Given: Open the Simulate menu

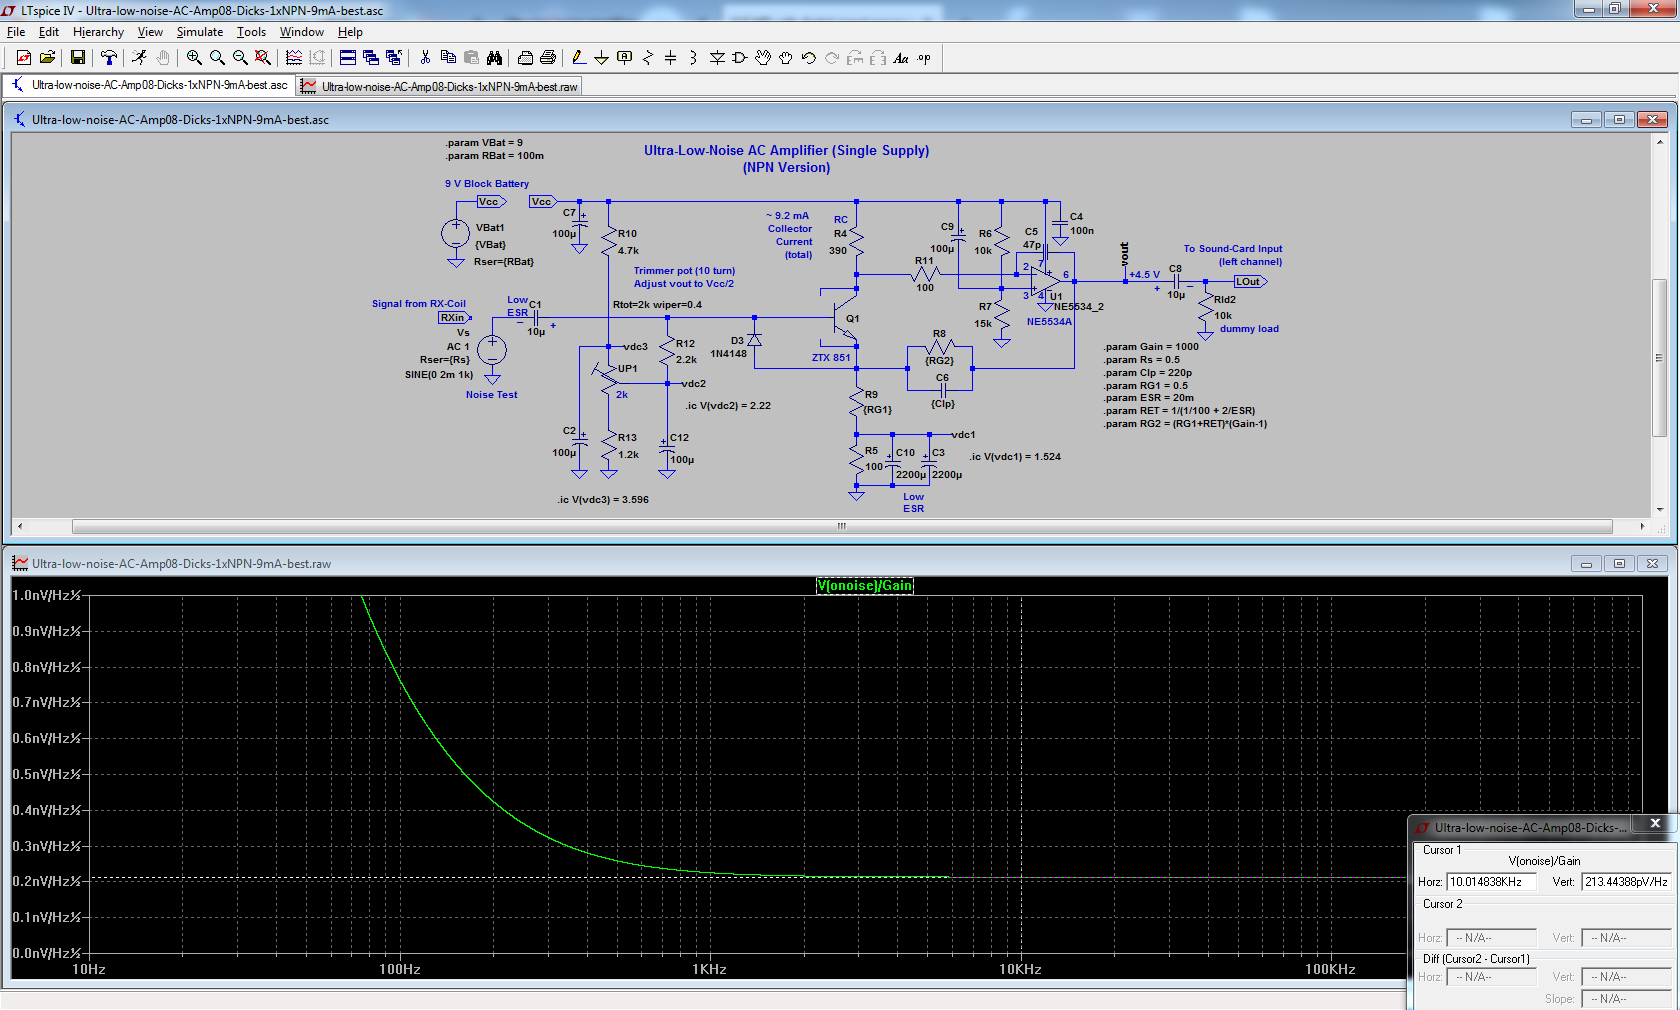Looking at the screenshot, I should point(200,32).
